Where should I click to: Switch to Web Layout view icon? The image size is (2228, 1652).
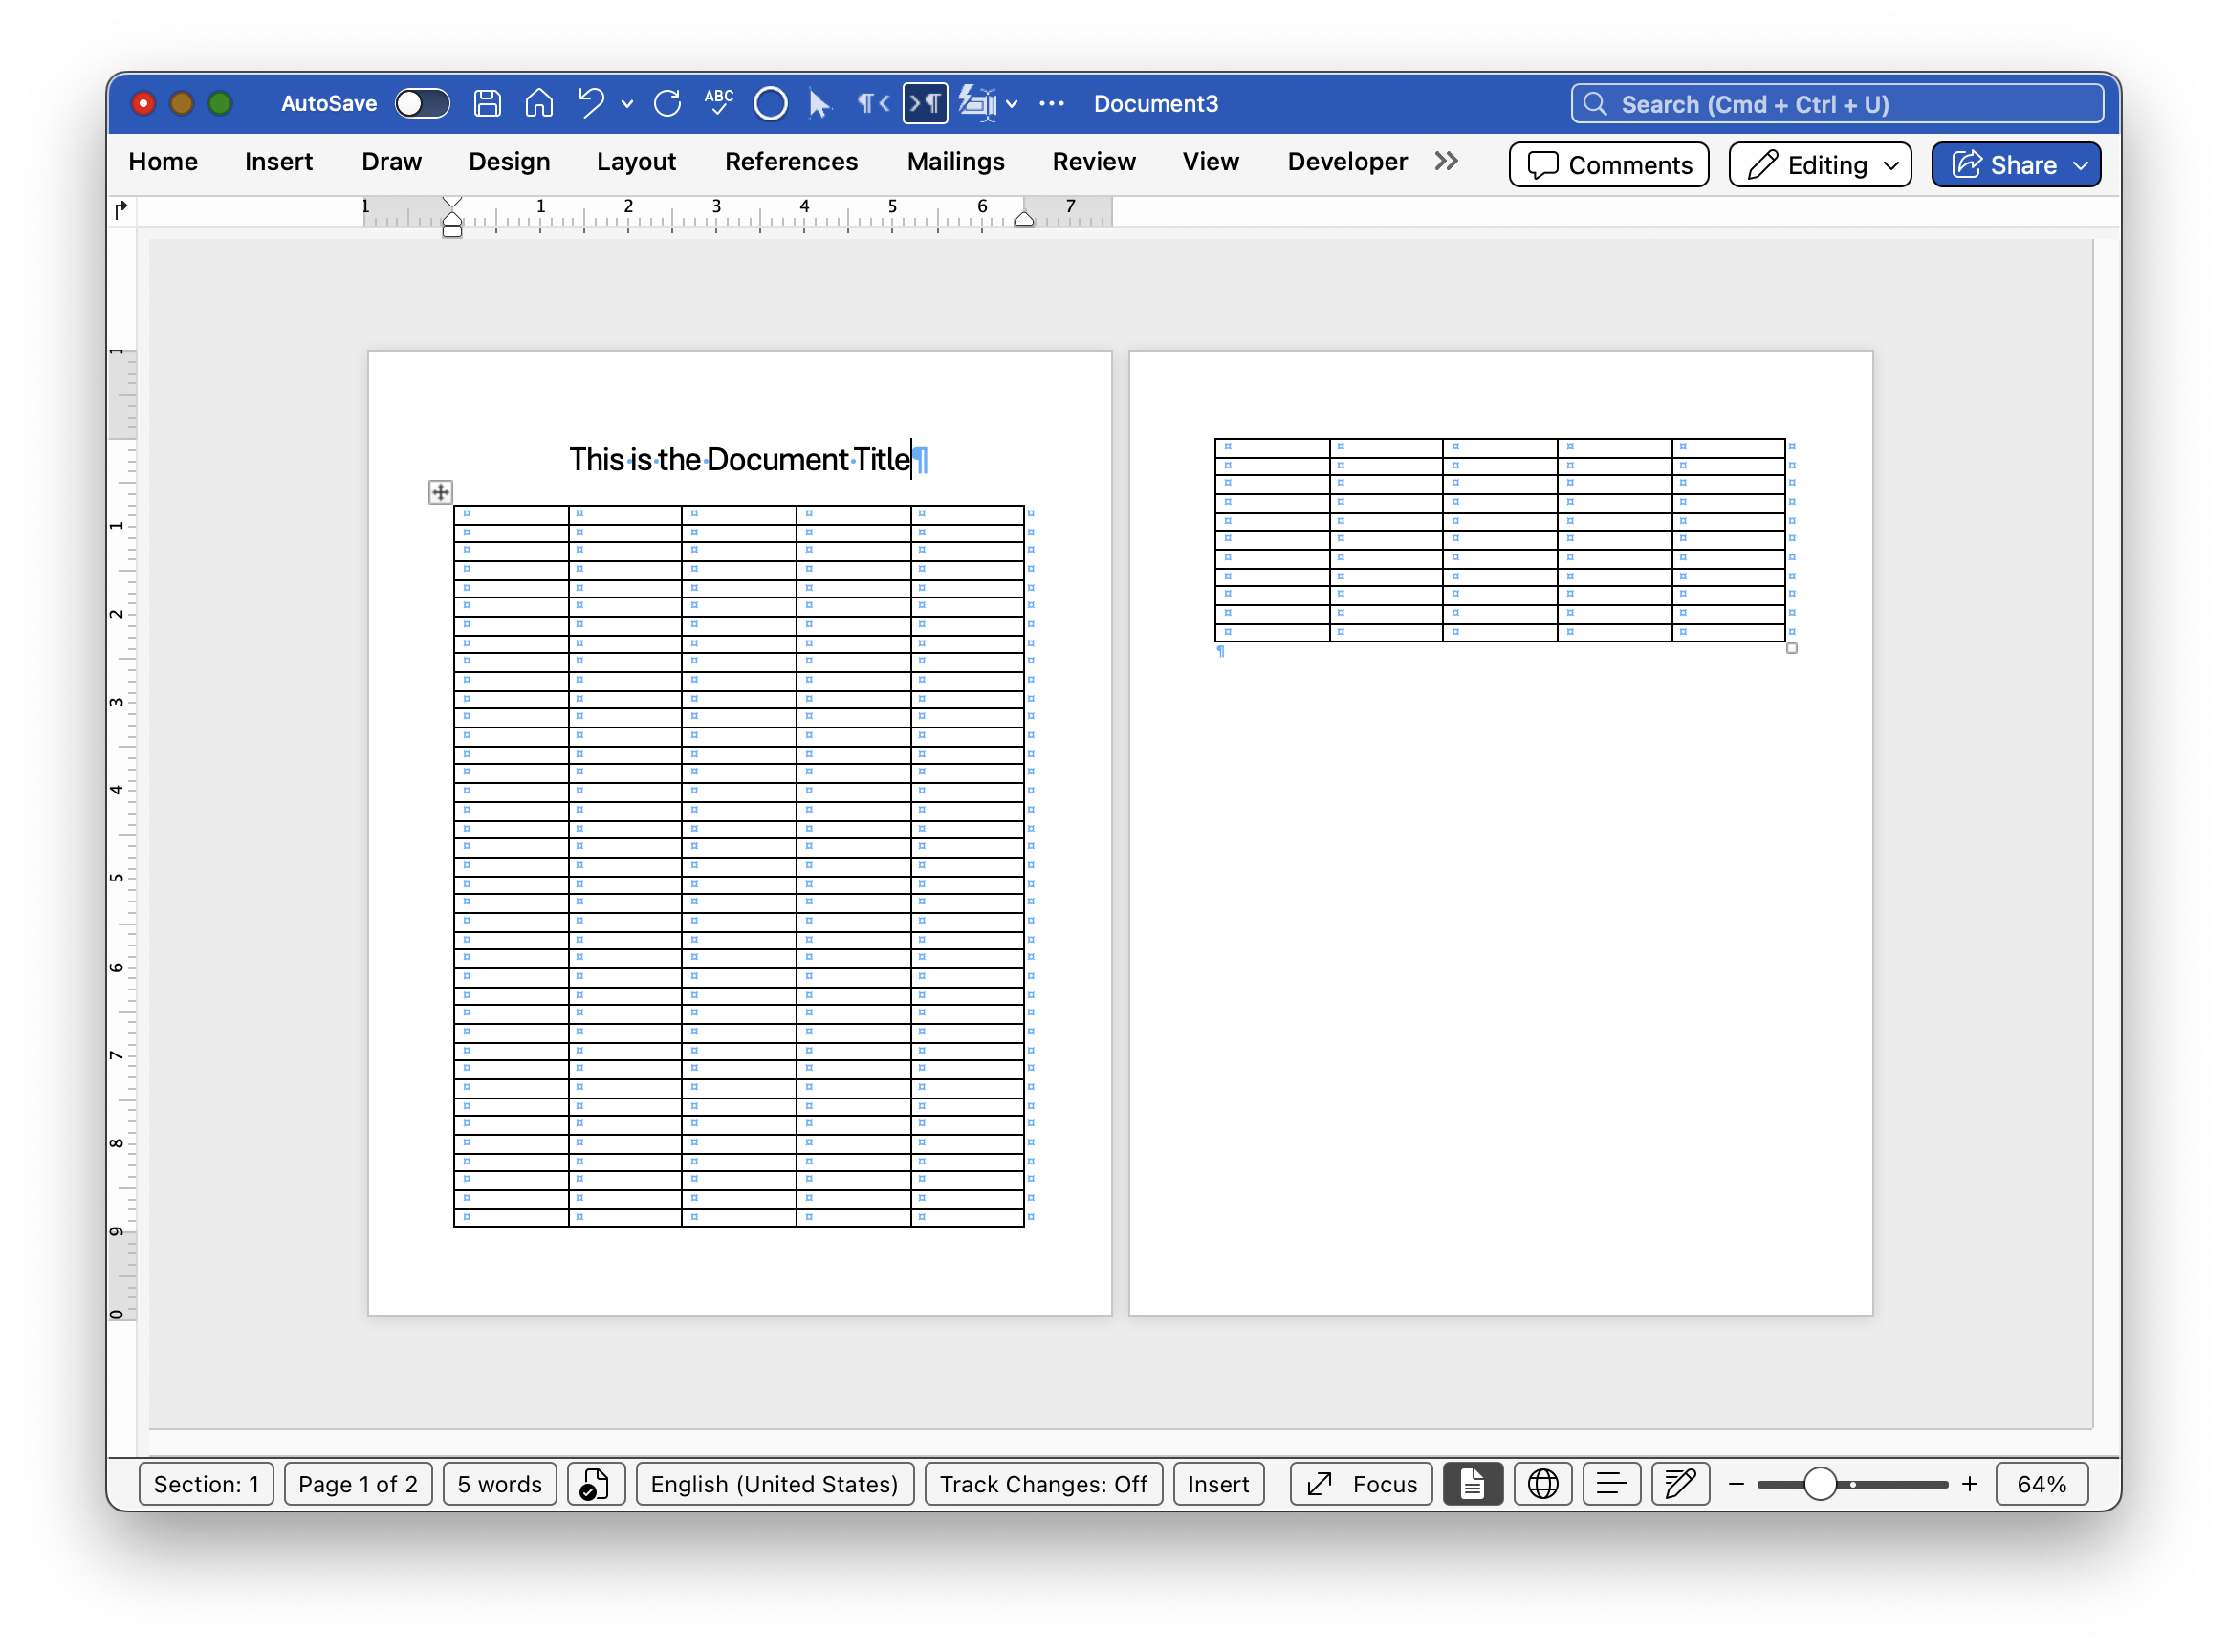pos(1542,1484)
